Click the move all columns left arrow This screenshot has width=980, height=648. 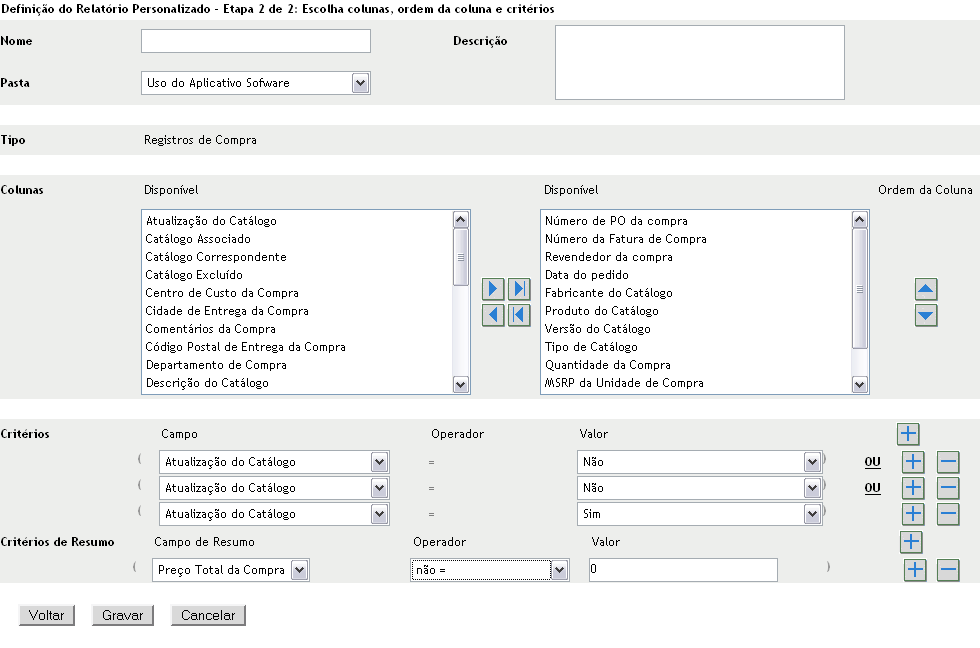tap(518, 315)
